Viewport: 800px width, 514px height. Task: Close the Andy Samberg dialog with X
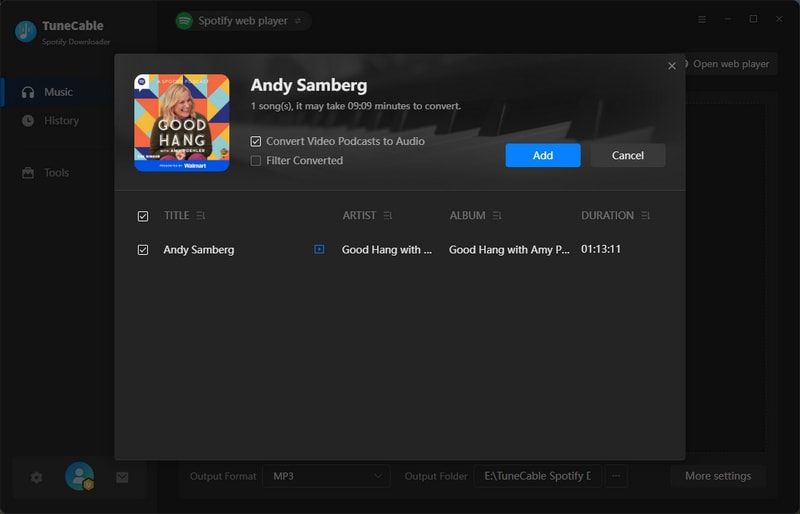tap(672, 66)
